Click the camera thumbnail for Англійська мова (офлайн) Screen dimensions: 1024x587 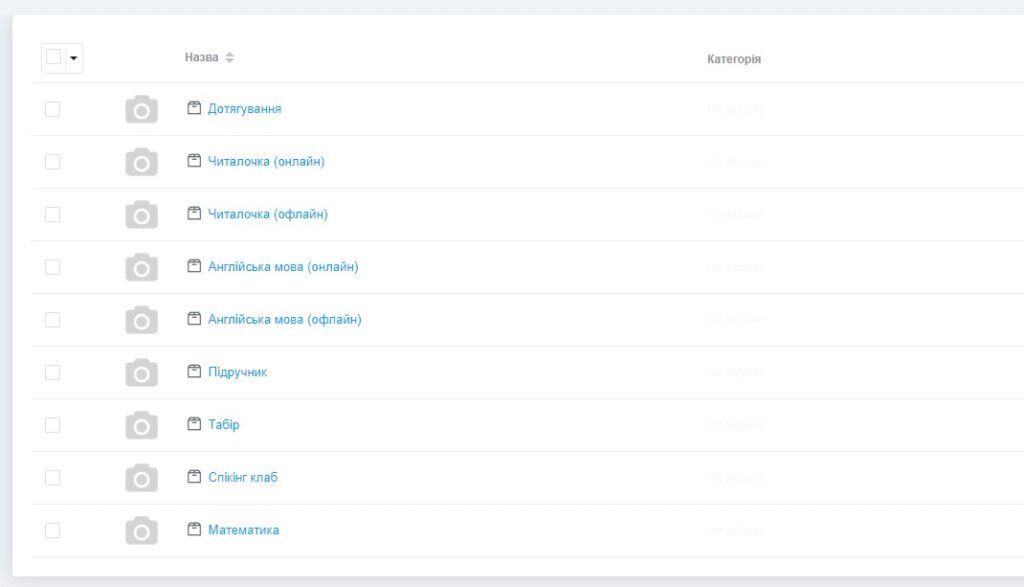tap(141, 319)
